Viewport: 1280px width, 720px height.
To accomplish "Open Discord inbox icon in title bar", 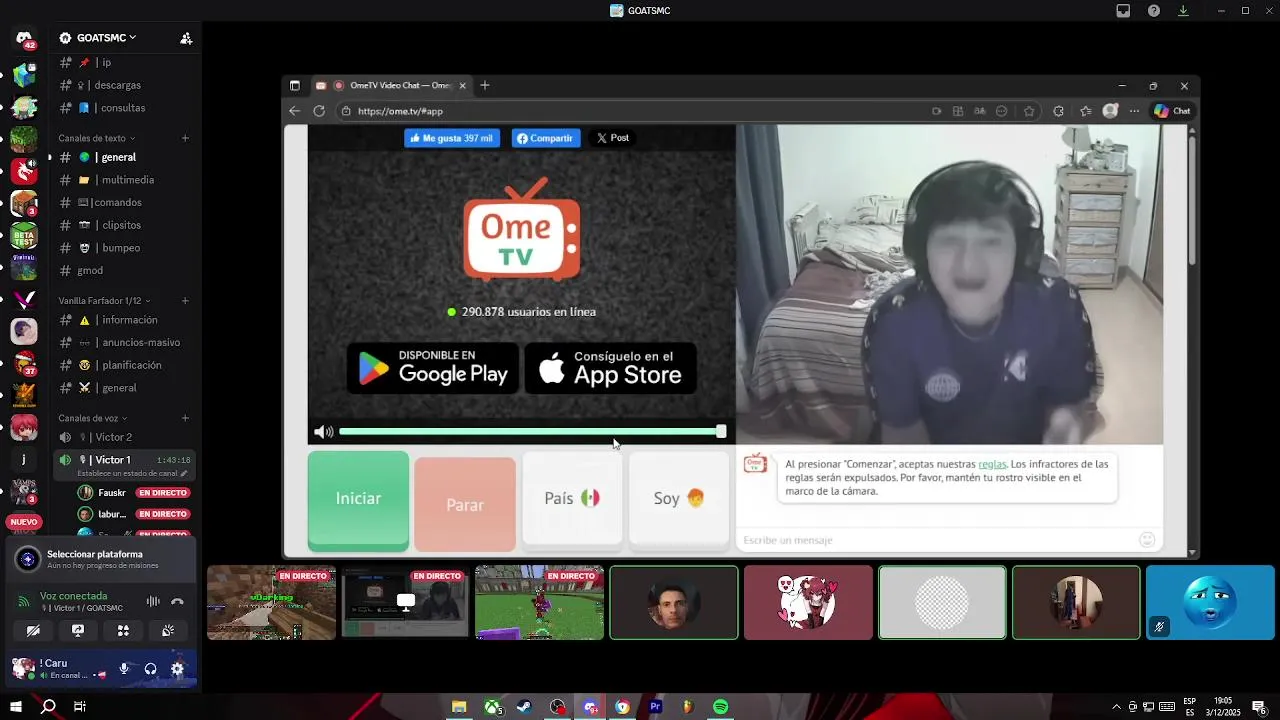I will (1123, 11).
